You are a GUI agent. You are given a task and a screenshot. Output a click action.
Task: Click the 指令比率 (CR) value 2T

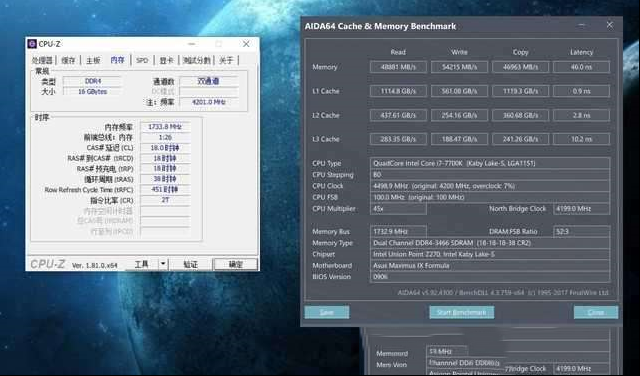165,200
